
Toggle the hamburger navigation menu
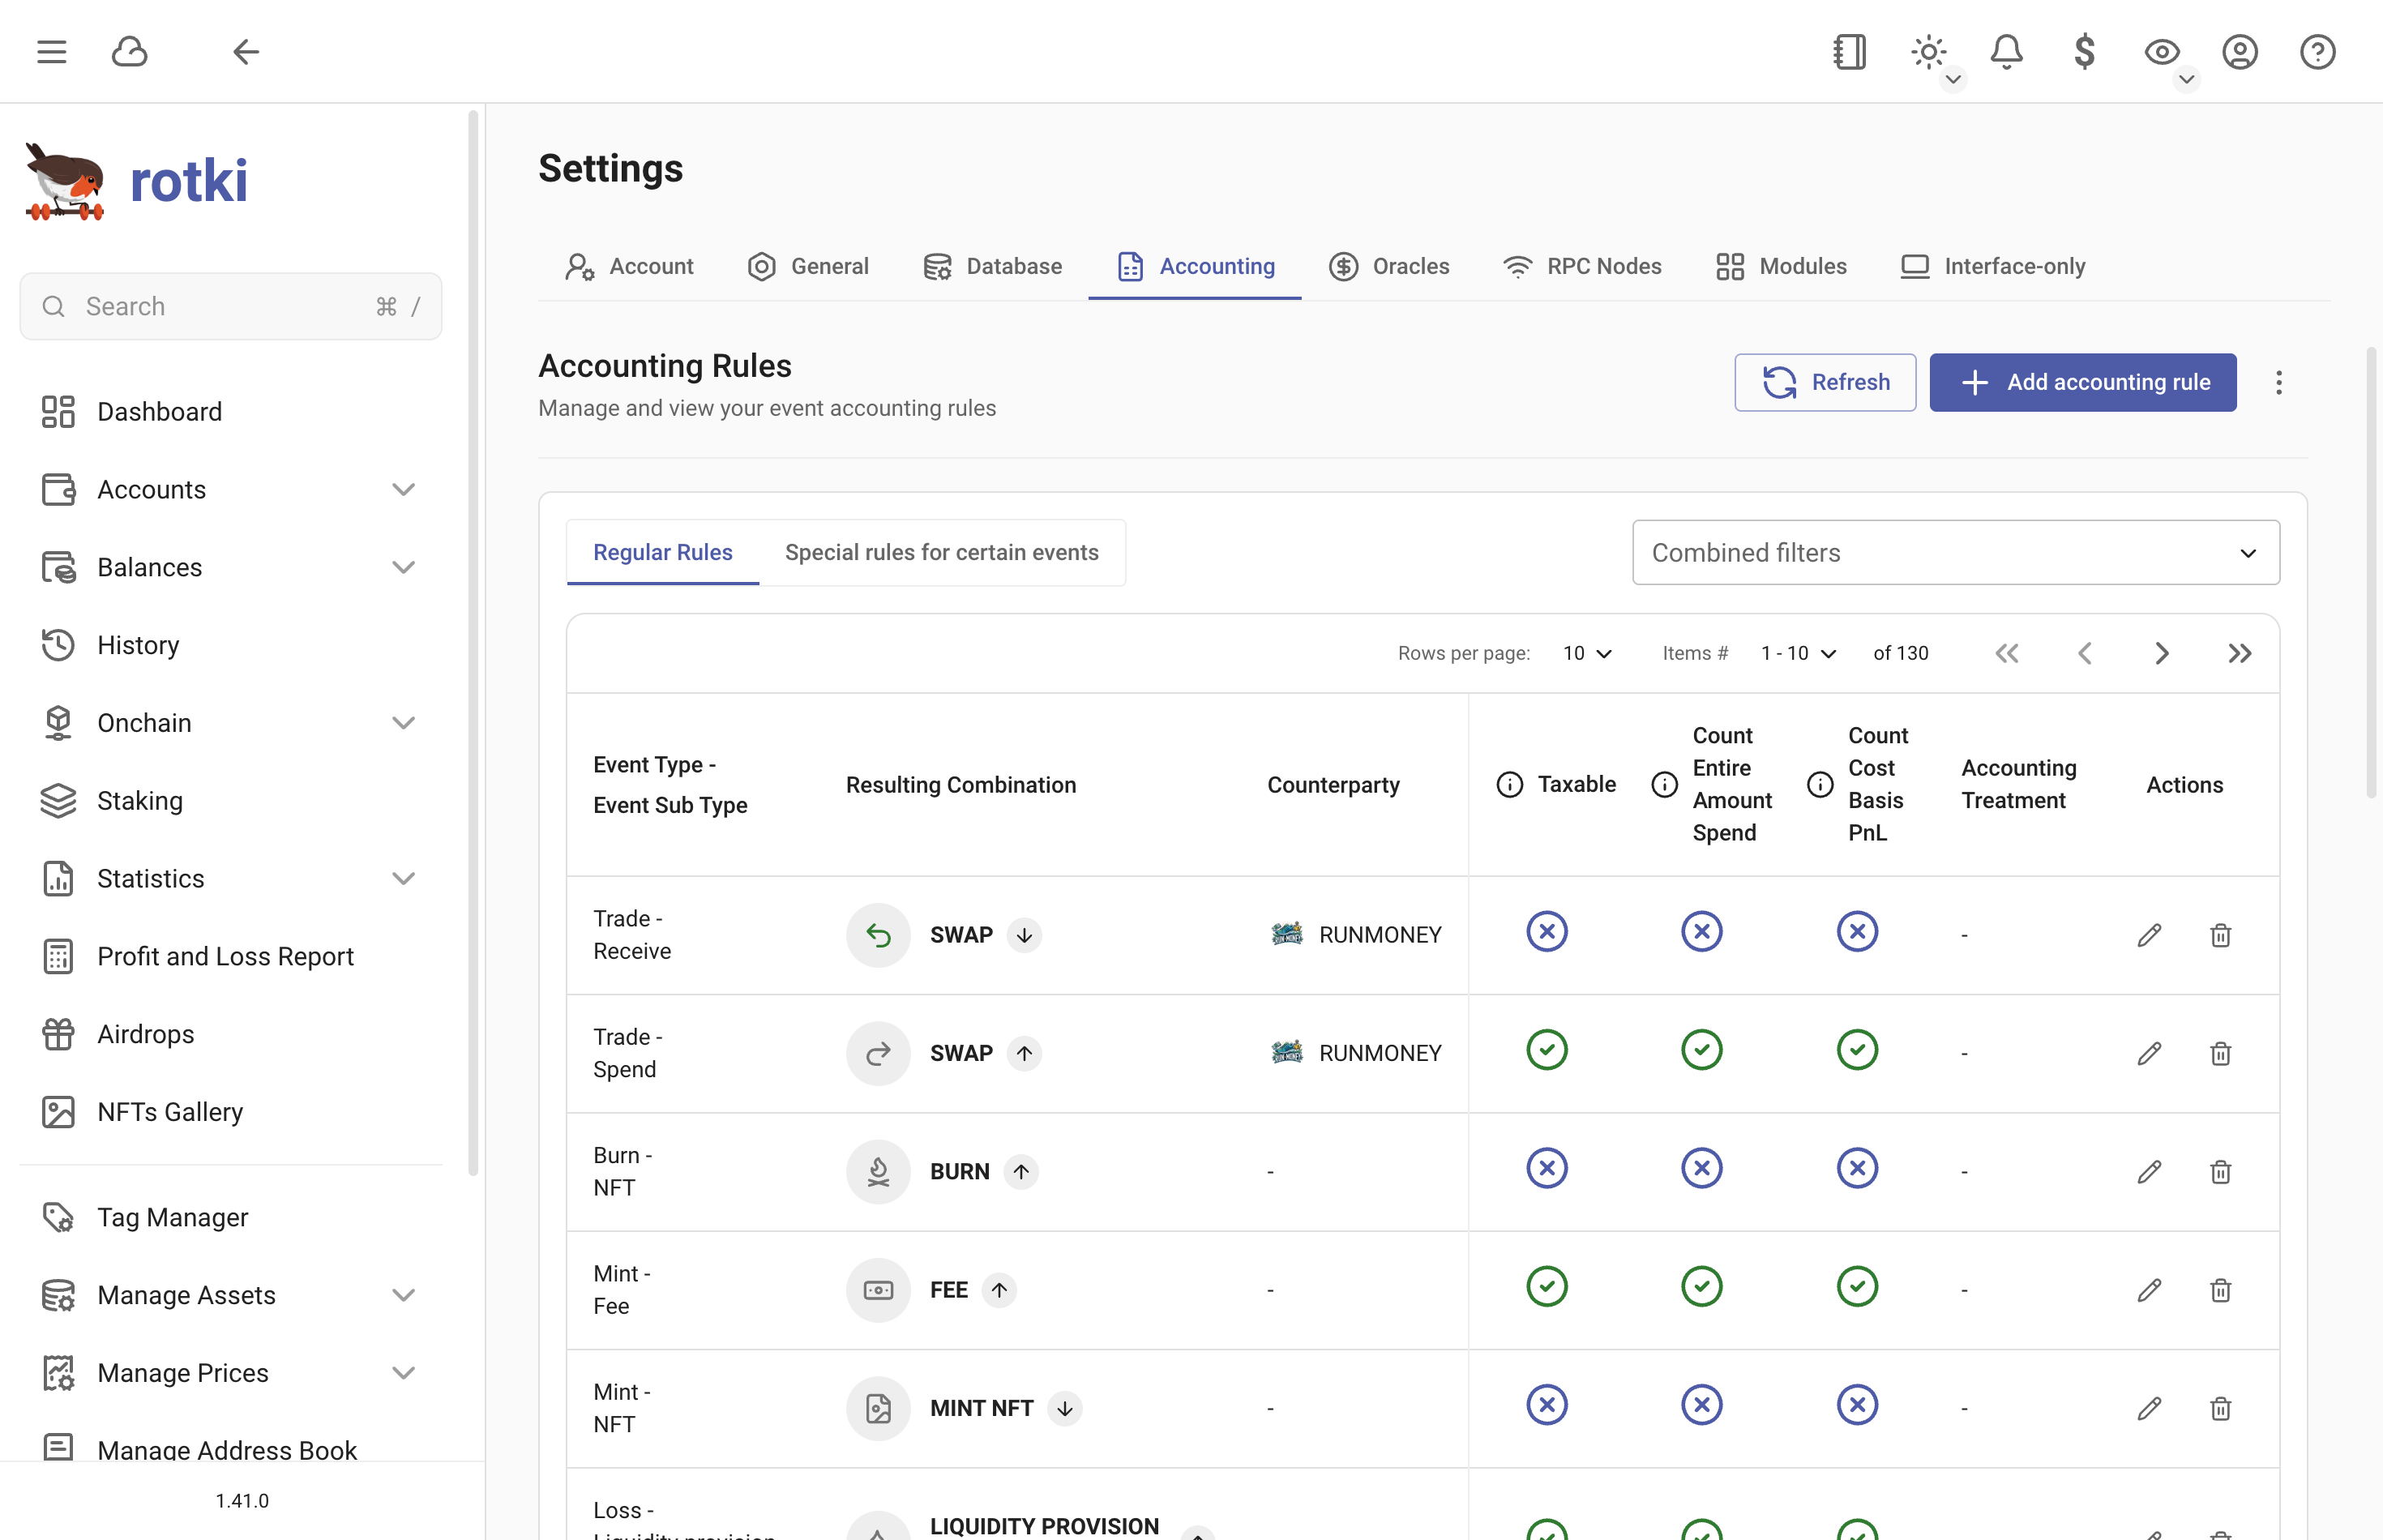point(52,52)
